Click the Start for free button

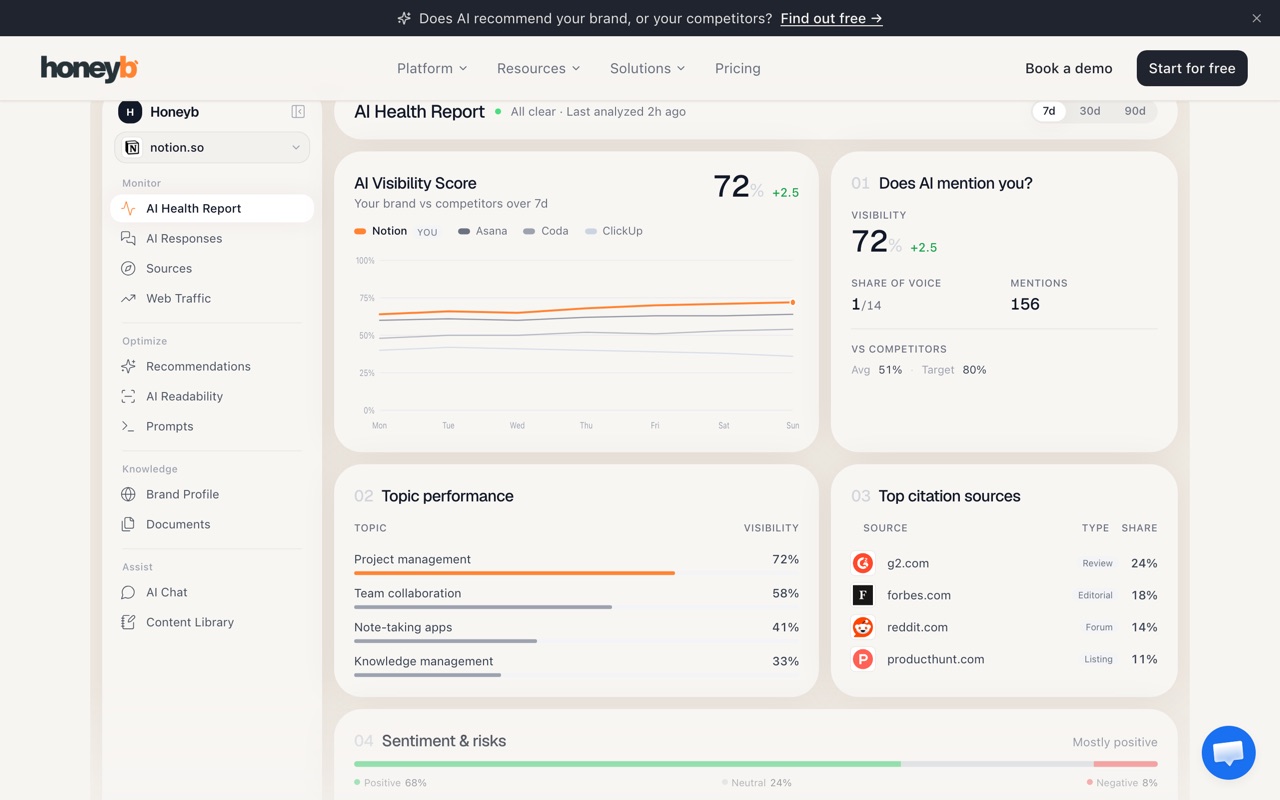tap(1192, 68)
